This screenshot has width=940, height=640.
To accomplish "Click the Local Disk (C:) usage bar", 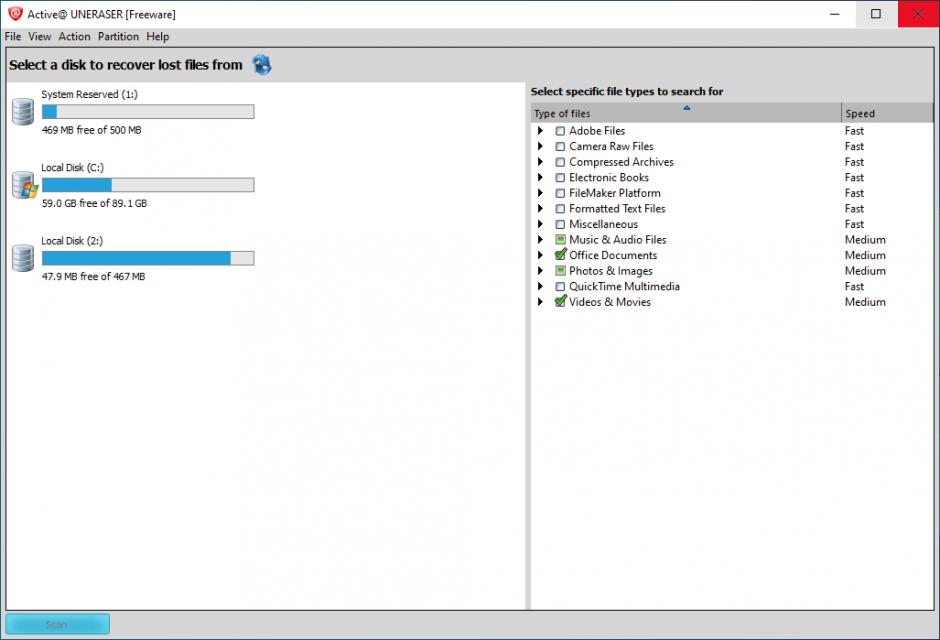I will (x=148, y=185).
